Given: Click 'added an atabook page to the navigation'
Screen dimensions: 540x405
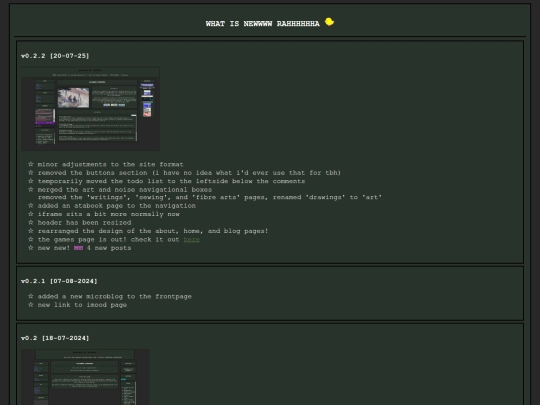Looking at the screenshot, I should click(x=117, y=206).
